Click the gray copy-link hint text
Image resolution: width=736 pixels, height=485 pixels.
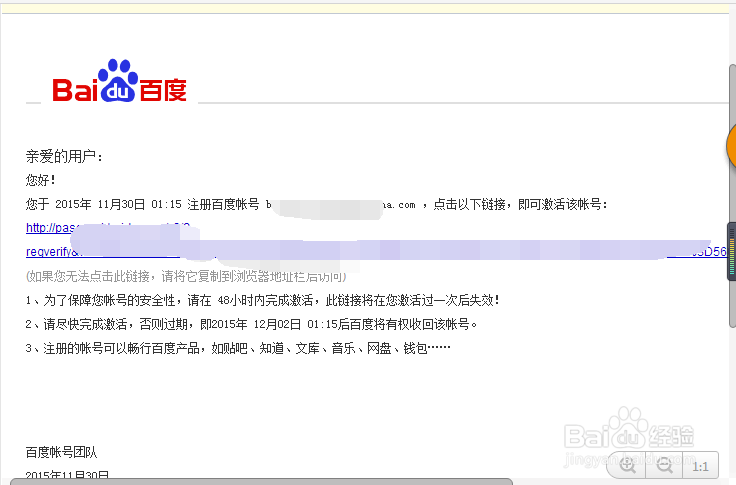186,276
